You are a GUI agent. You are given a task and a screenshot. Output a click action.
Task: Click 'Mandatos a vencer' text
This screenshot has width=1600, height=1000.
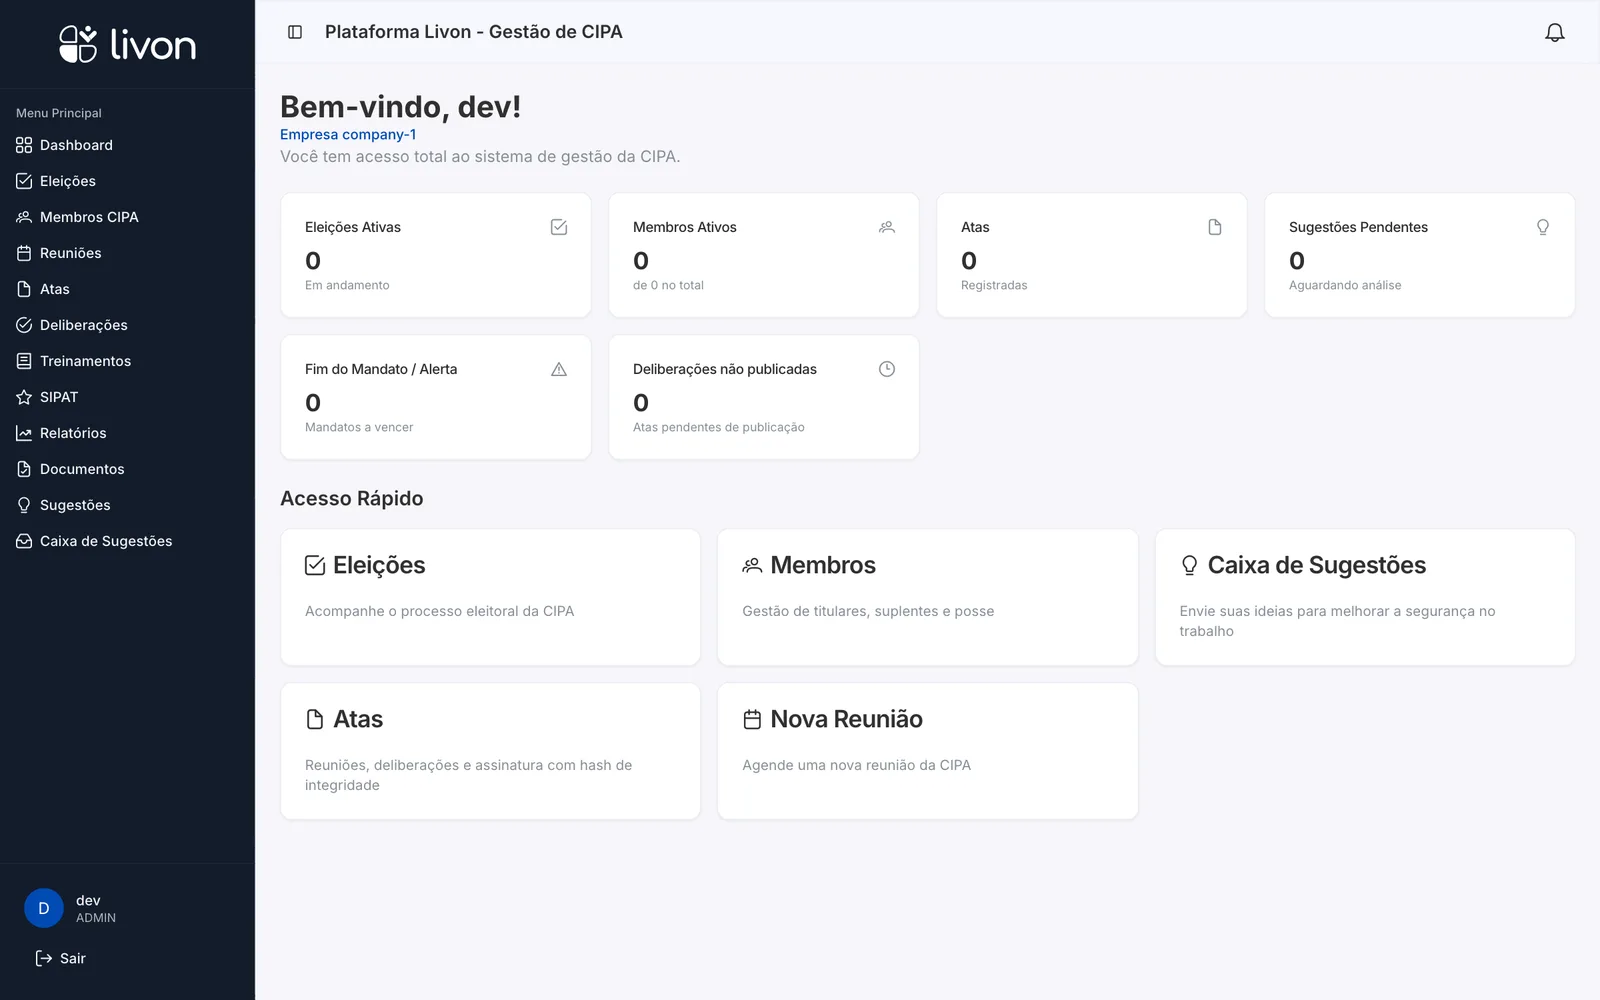pos(359,427)
